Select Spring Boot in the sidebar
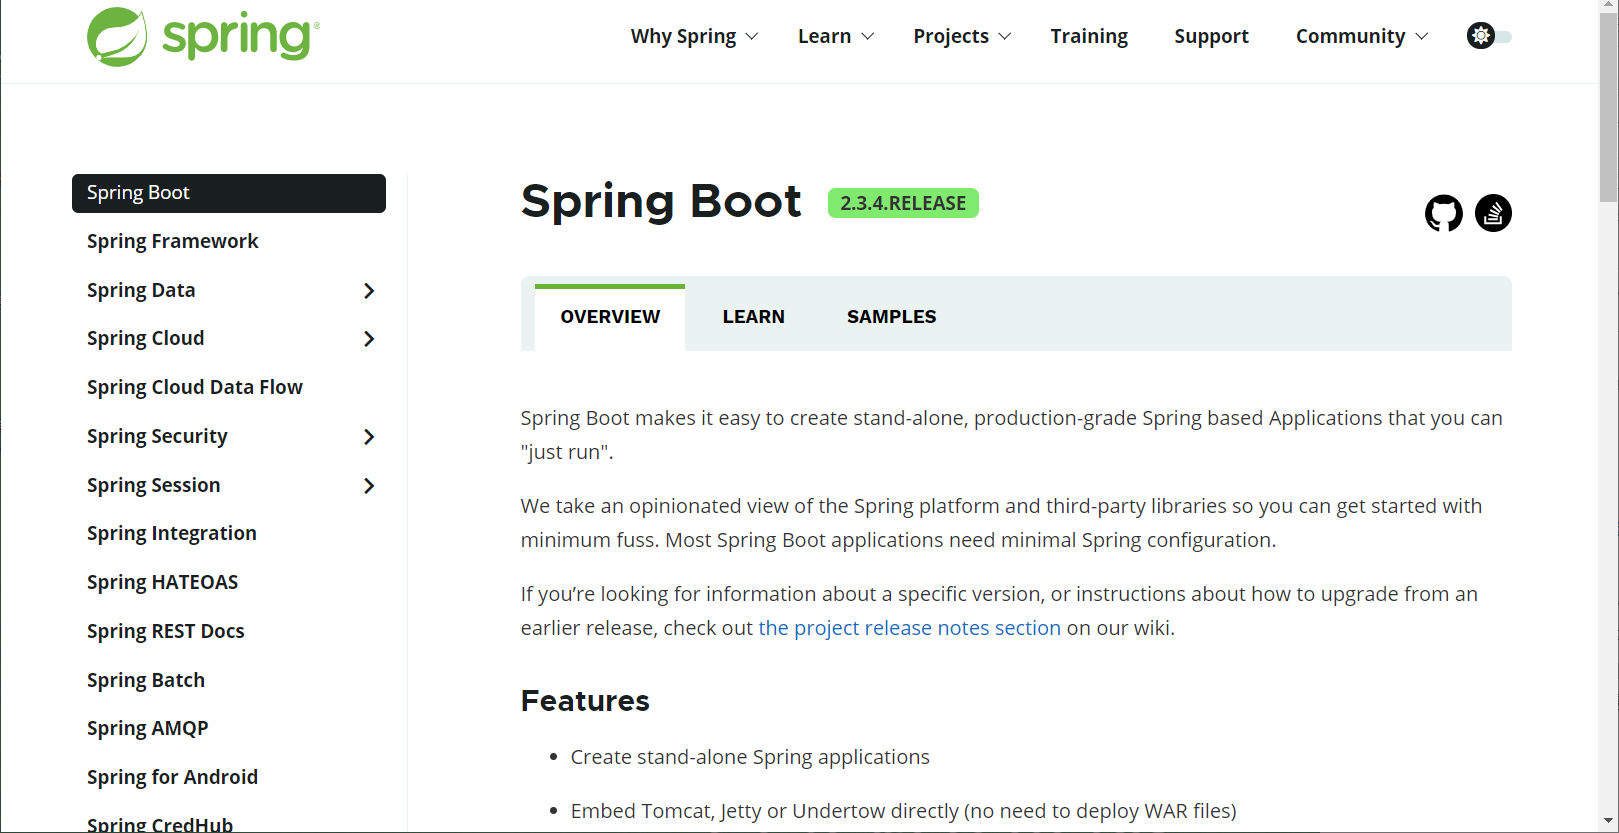The width and height of the screenshot is (1619, 833). pyautogui.click(x=229, y=193)
